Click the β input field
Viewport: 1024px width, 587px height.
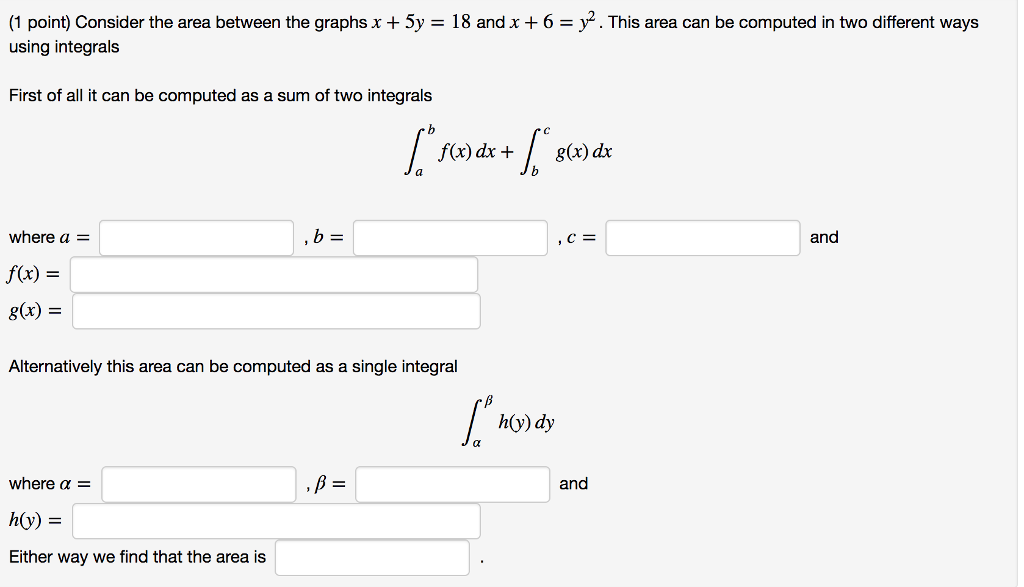click(x=450, y=484)
